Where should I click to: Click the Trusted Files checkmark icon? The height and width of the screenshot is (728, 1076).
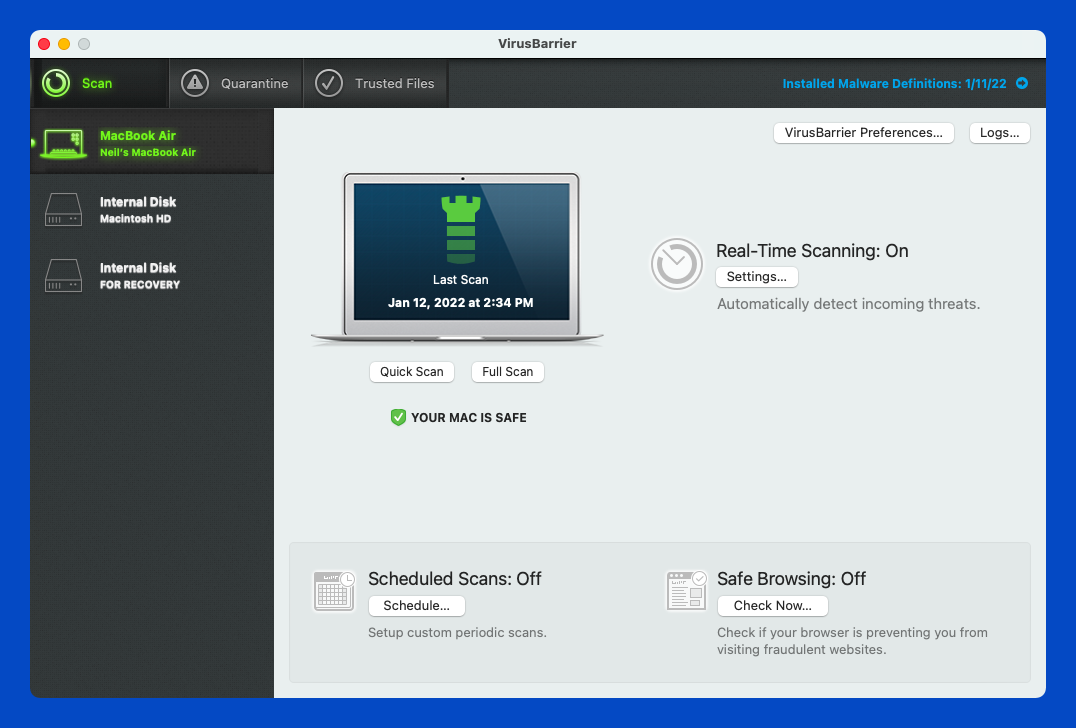tap(329, 83)
